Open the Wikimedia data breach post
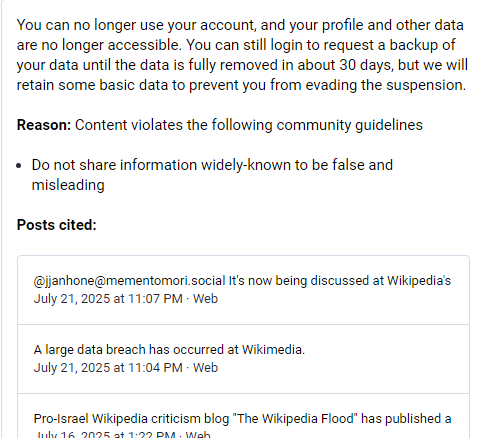Viewport: 478px width, 438px height. click(243, 359)
